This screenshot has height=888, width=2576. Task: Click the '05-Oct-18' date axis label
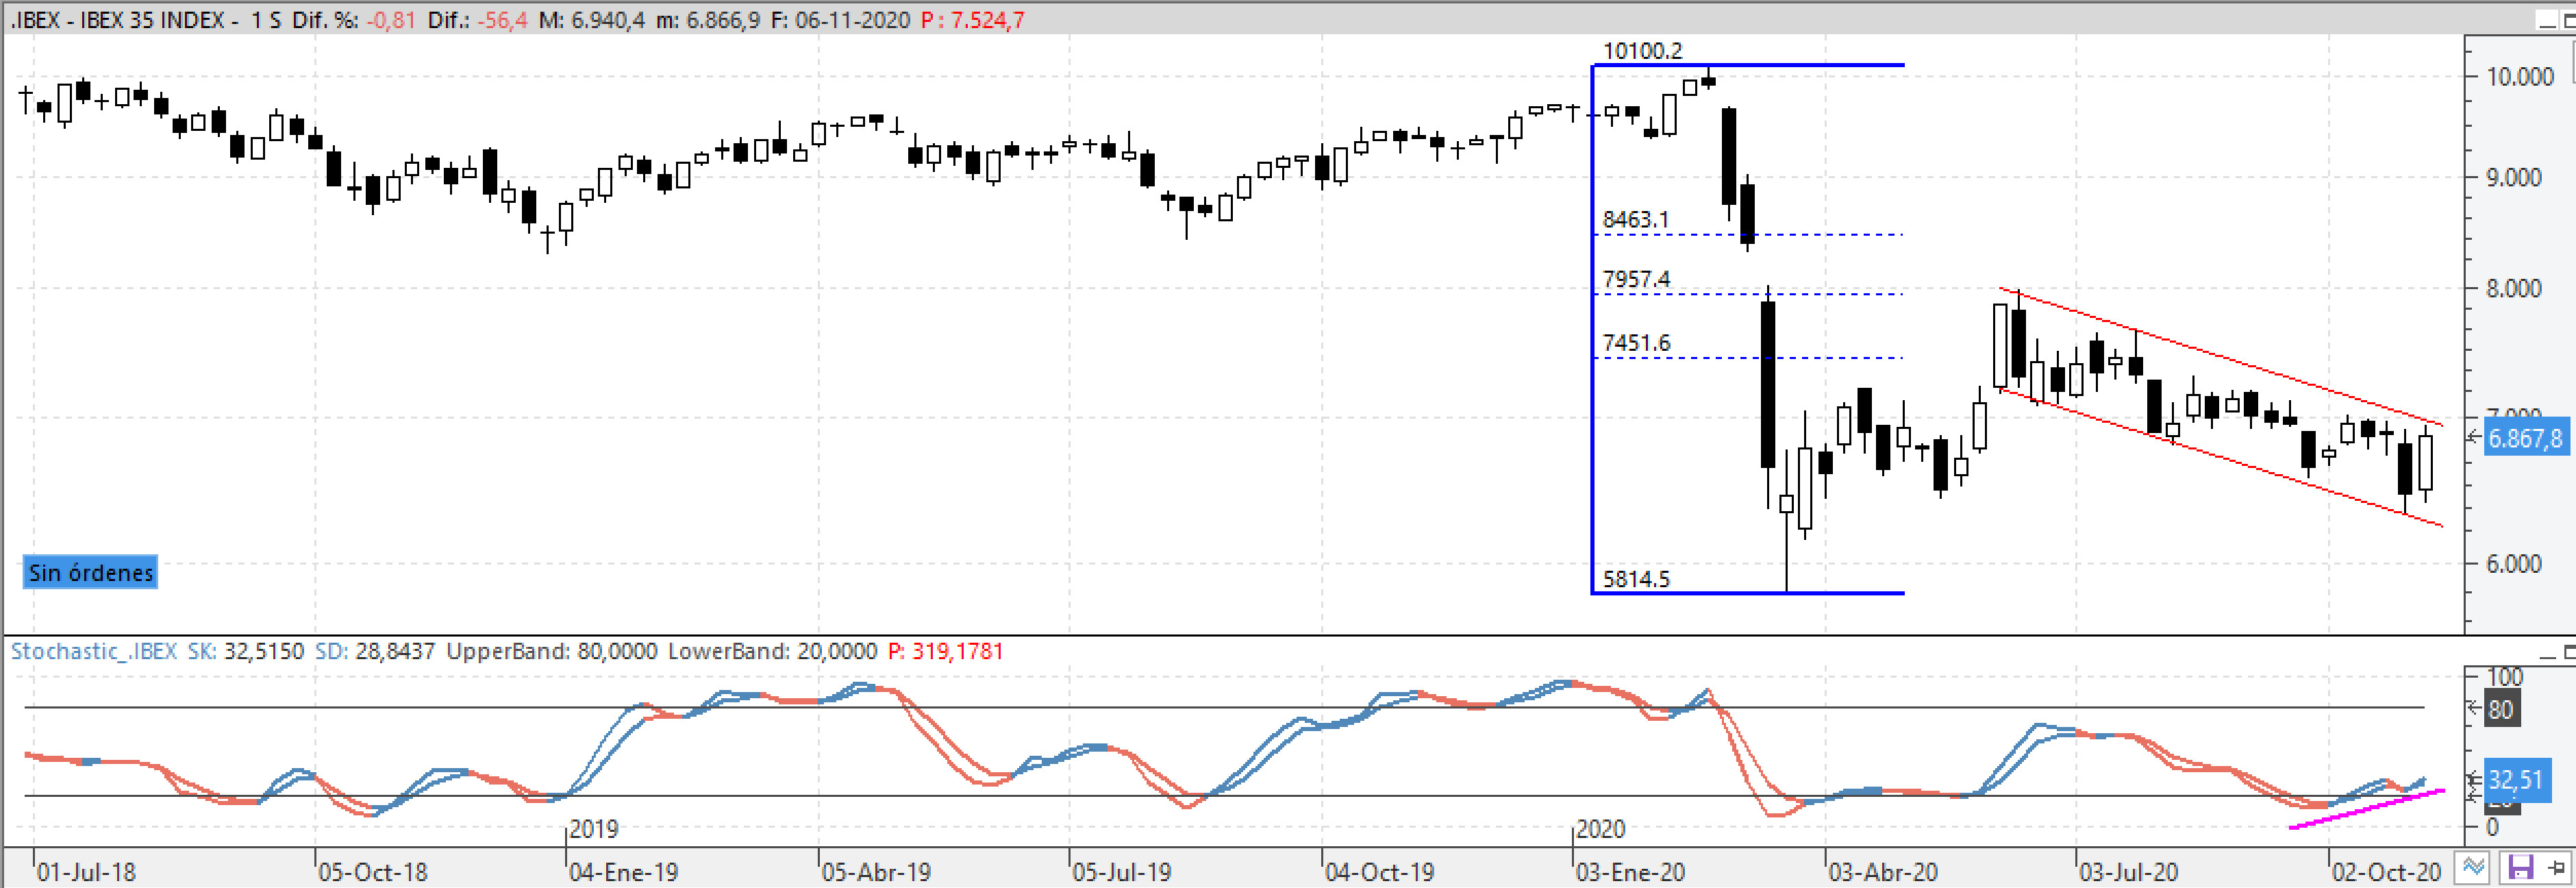tap(372, 872)
